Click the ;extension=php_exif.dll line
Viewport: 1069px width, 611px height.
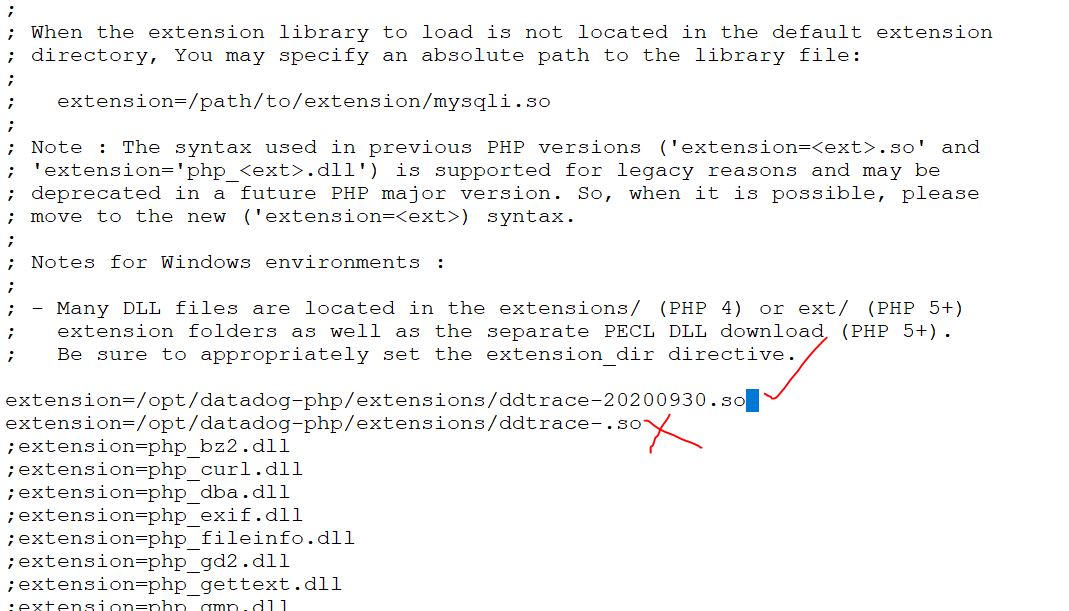[154, 516]
